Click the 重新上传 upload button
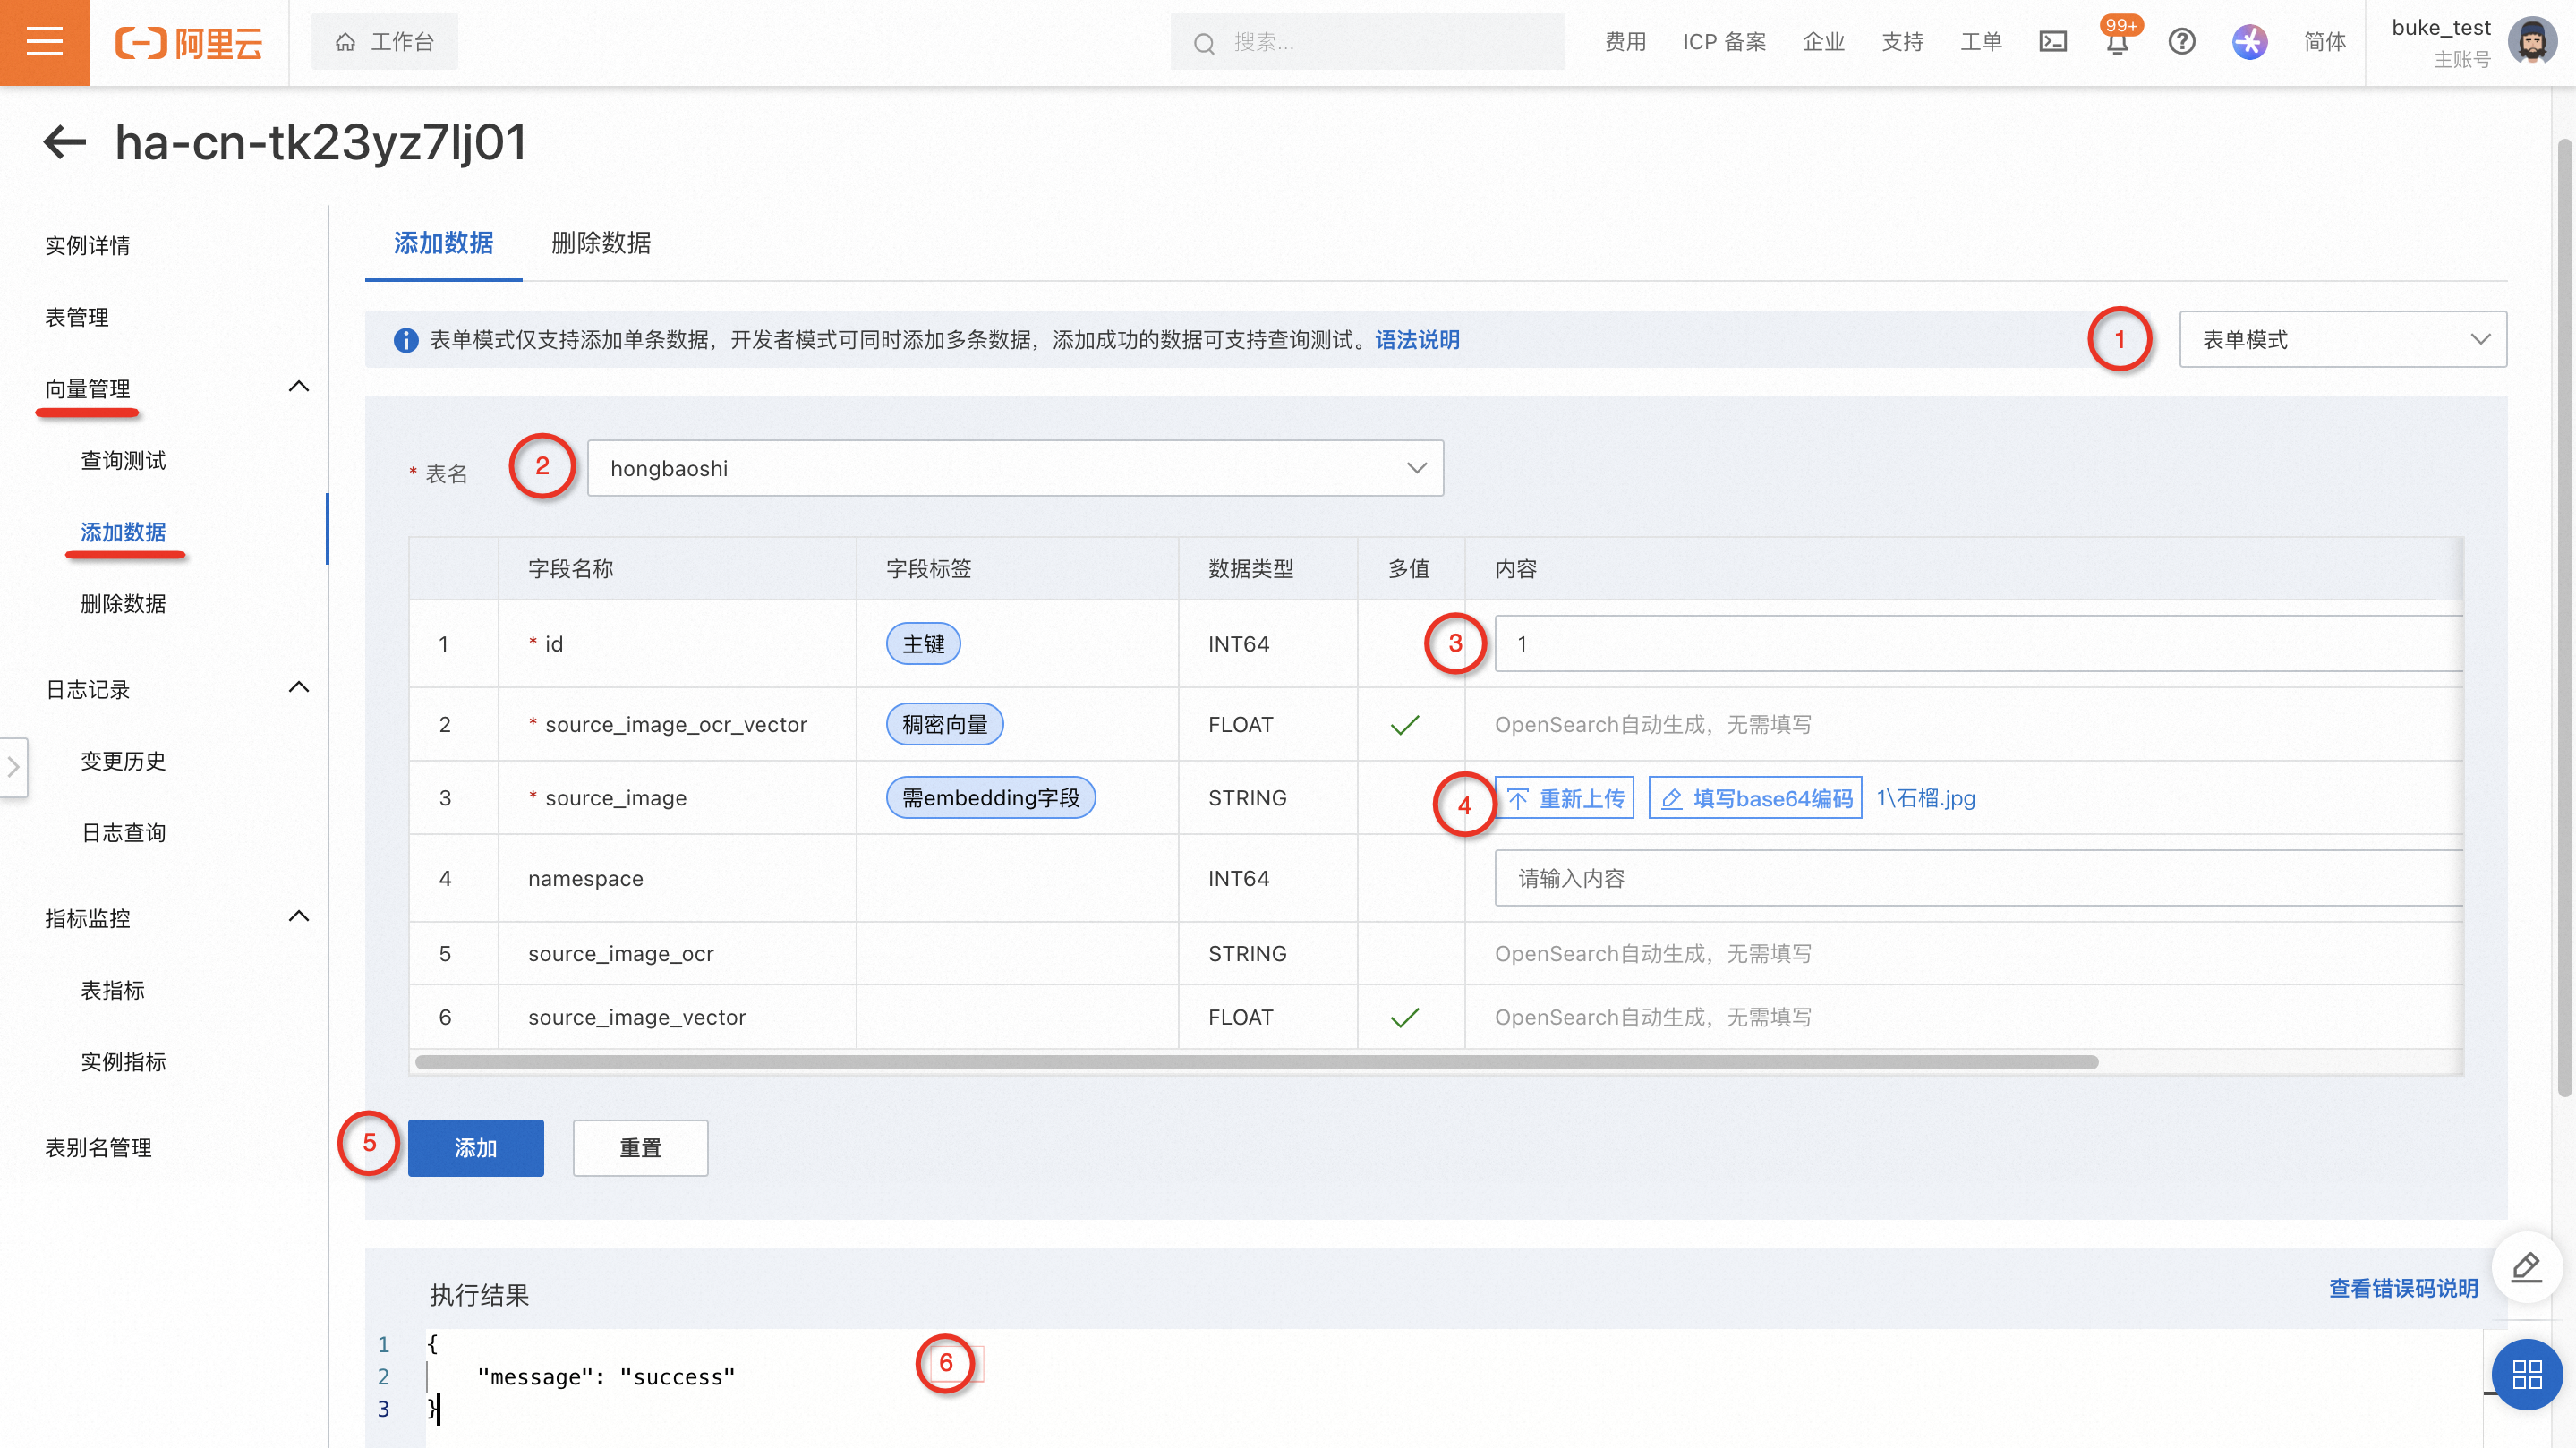Image resolution: width=2576 pixels, height=1448 pixels. click(x=1564, y=798)
